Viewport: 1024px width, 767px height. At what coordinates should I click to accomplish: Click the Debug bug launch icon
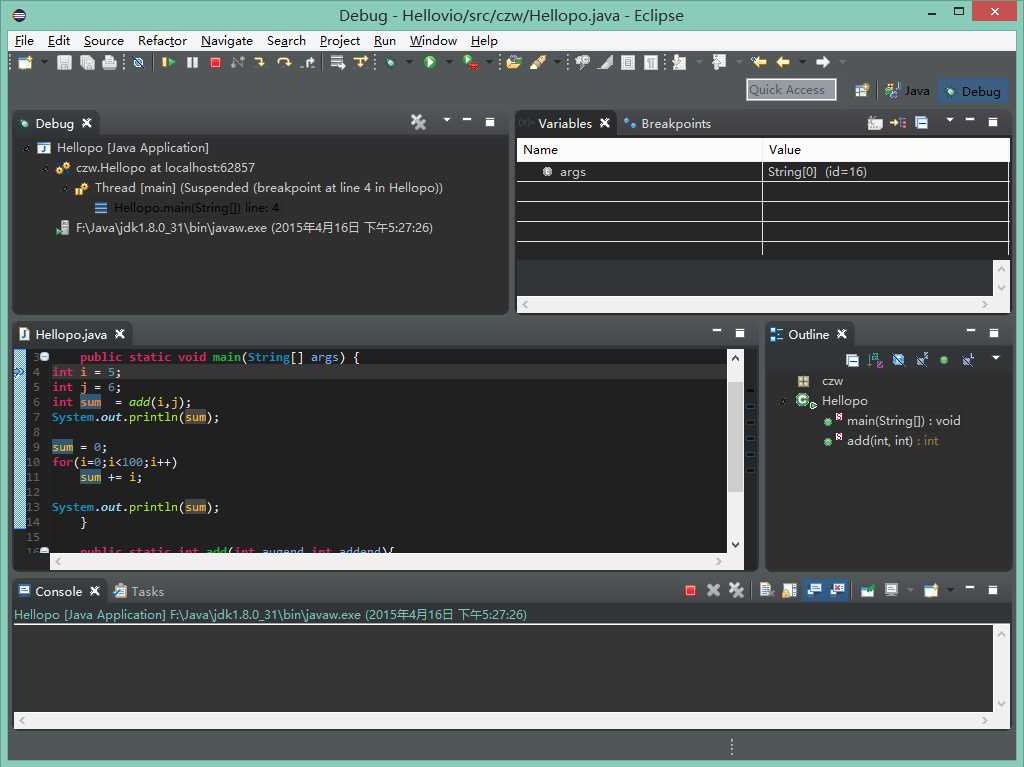point(391,62)
